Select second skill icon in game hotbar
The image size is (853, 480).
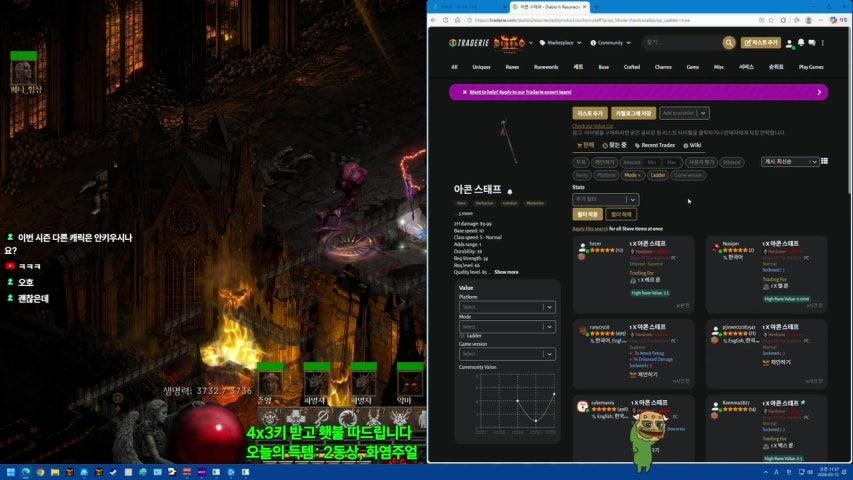tap(296, 419)
